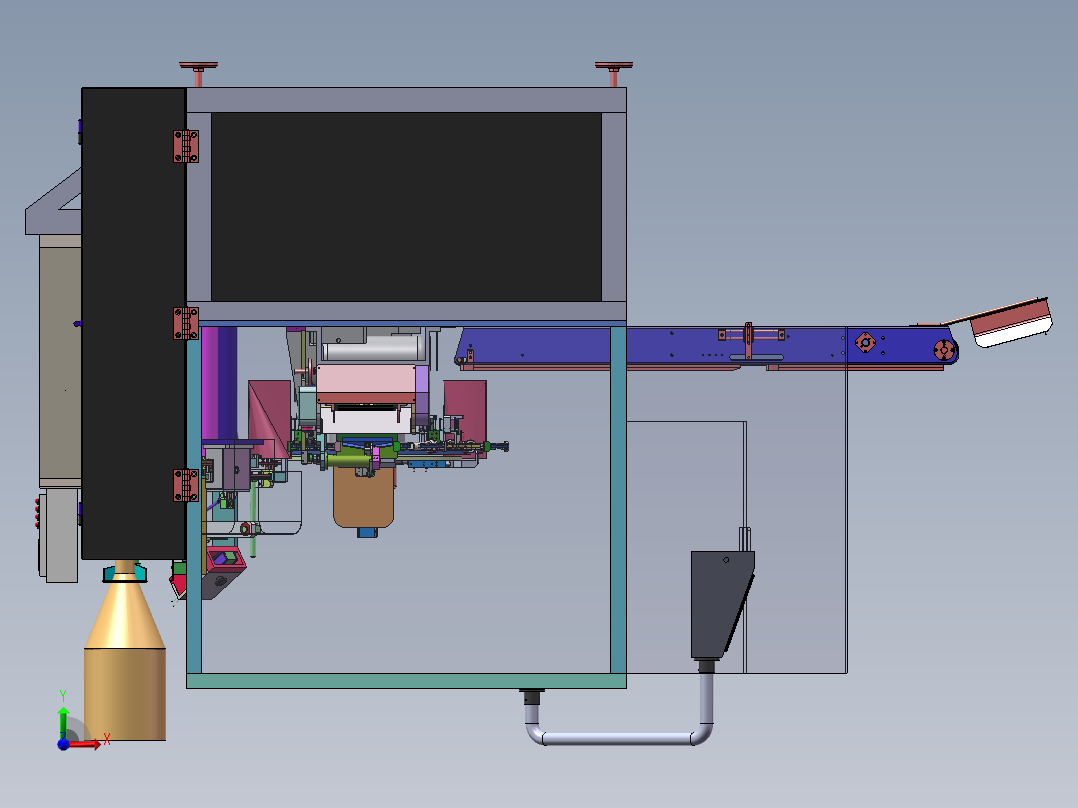The height and width of the screenshot is (808, 1078).
Task: Select the golden cylindrical bin below the cone
Action: click(x=124, y=694)
